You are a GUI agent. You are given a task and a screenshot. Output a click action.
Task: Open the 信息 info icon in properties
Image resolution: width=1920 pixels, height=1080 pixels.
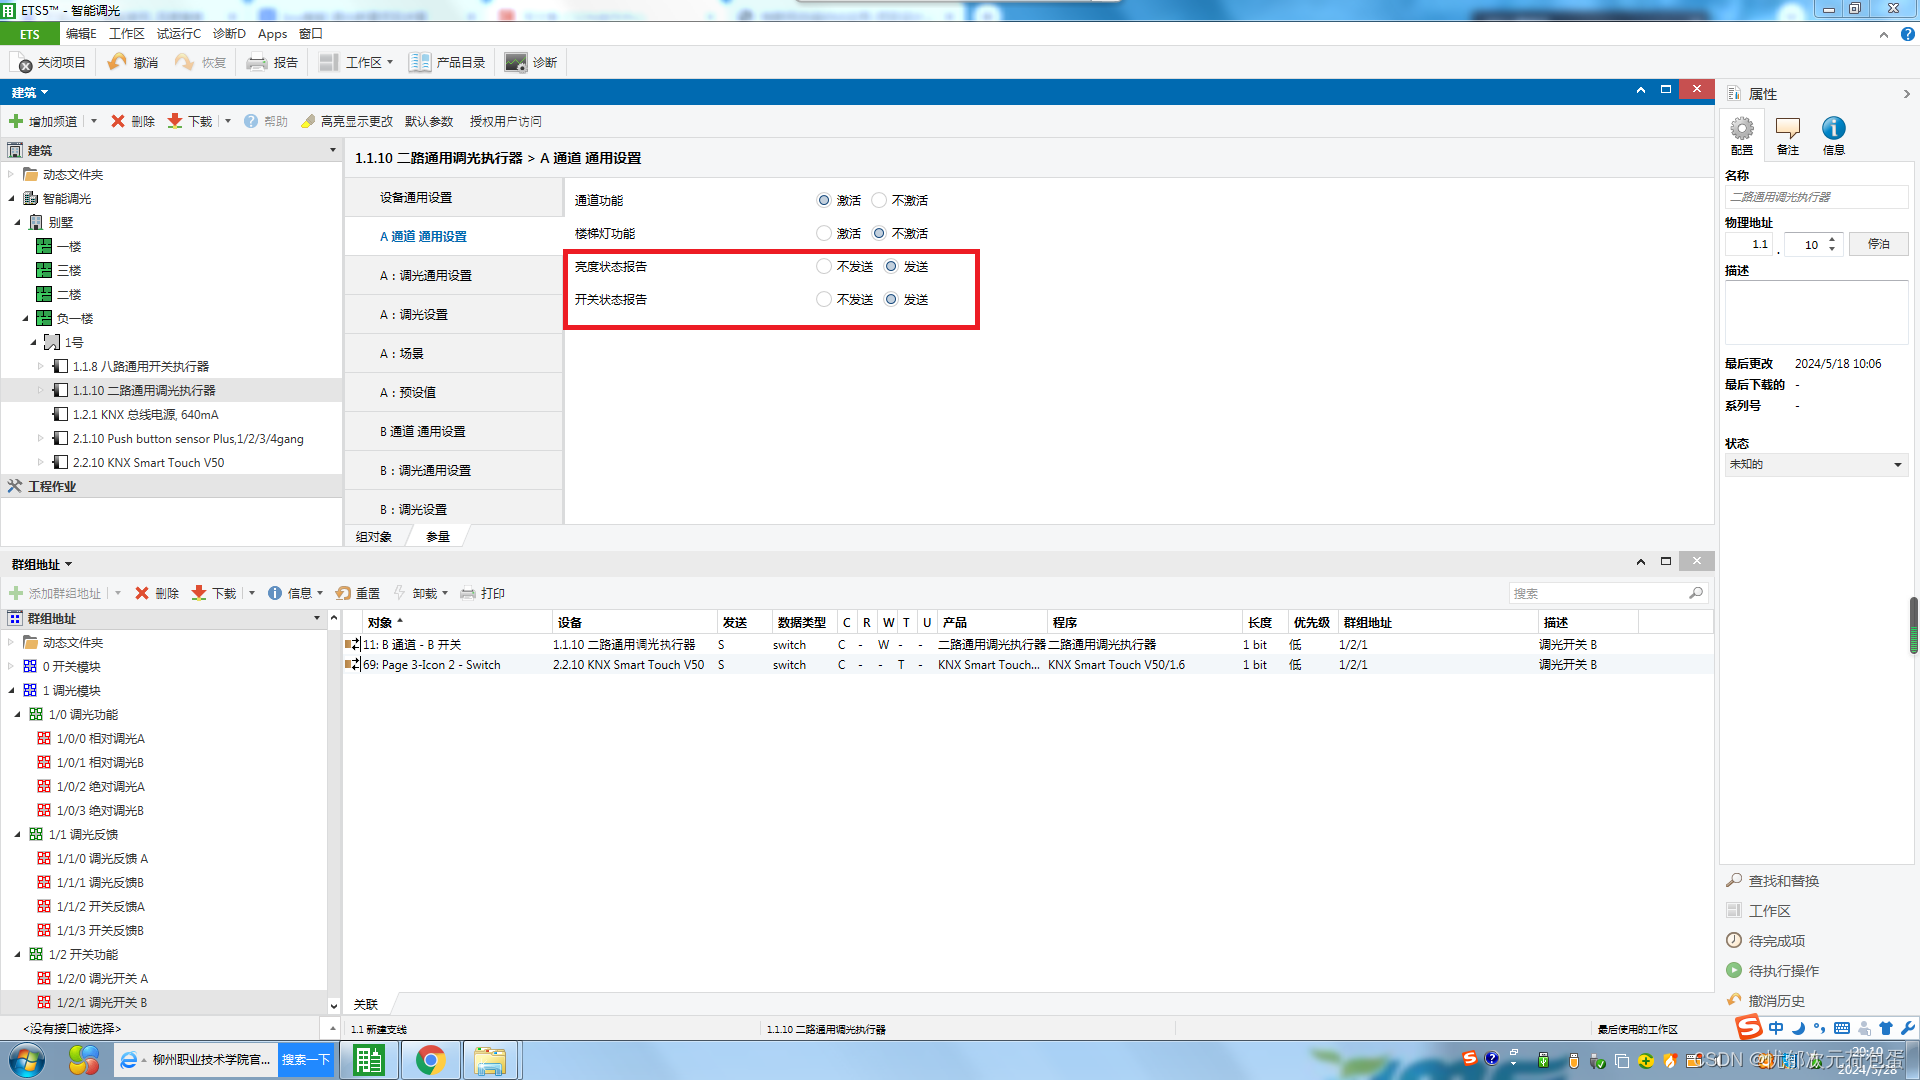point(1833,129)
